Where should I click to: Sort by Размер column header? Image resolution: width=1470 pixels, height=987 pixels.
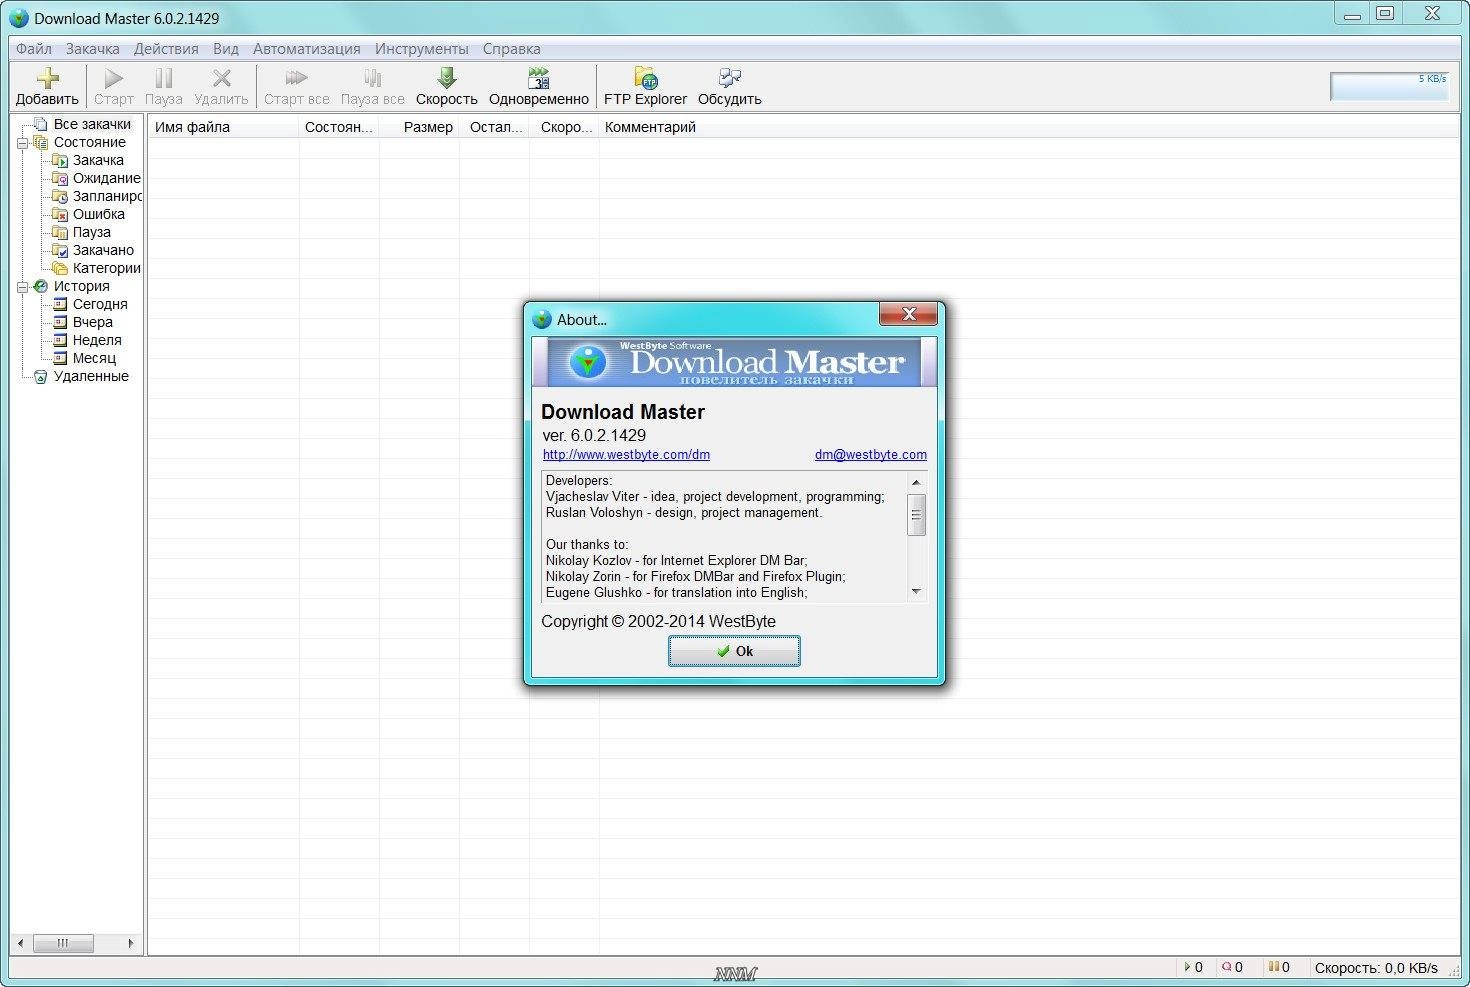tap(419, 127)
